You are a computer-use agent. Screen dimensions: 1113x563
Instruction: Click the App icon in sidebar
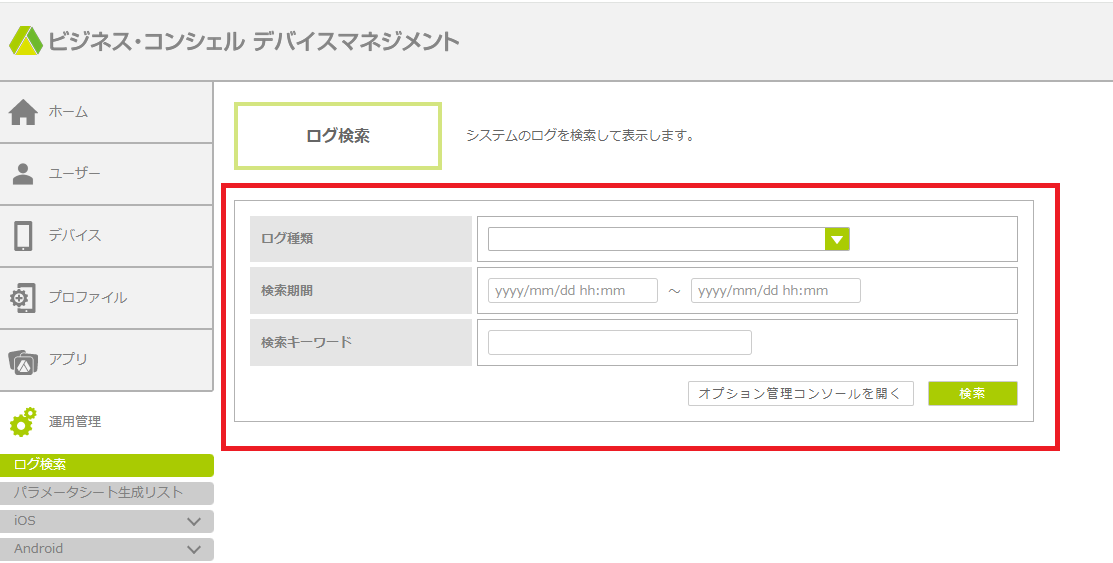click(x=23, y=360)
